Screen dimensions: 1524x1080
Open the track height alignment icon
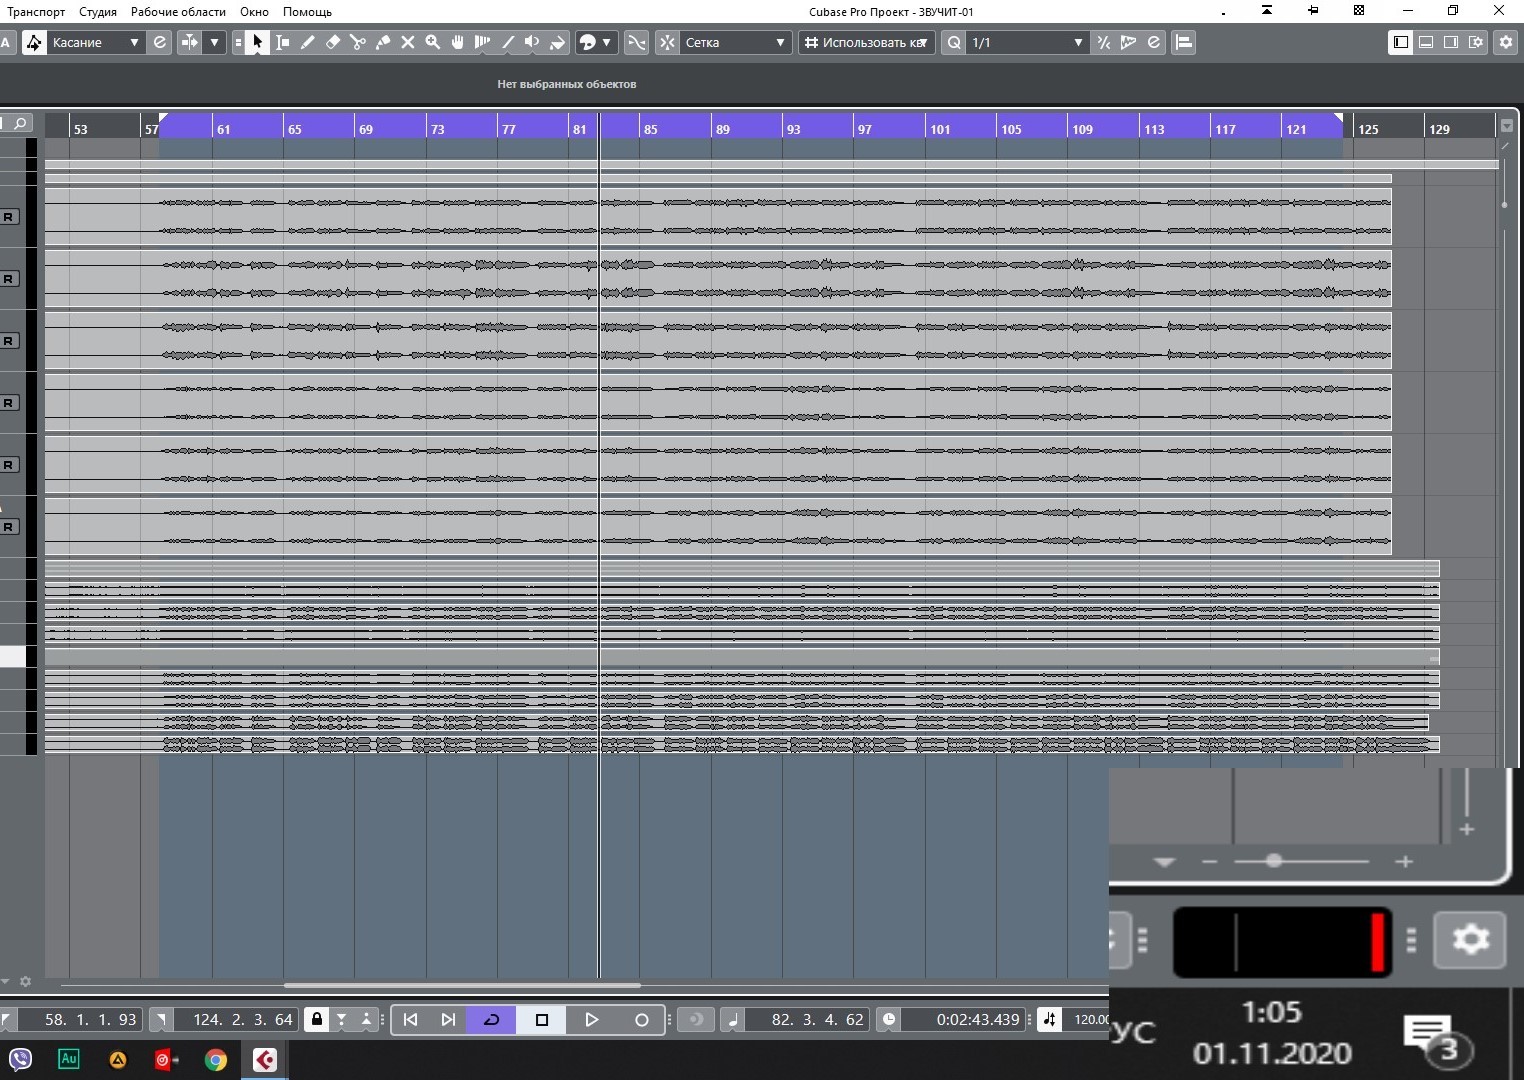coord(1184,42)
